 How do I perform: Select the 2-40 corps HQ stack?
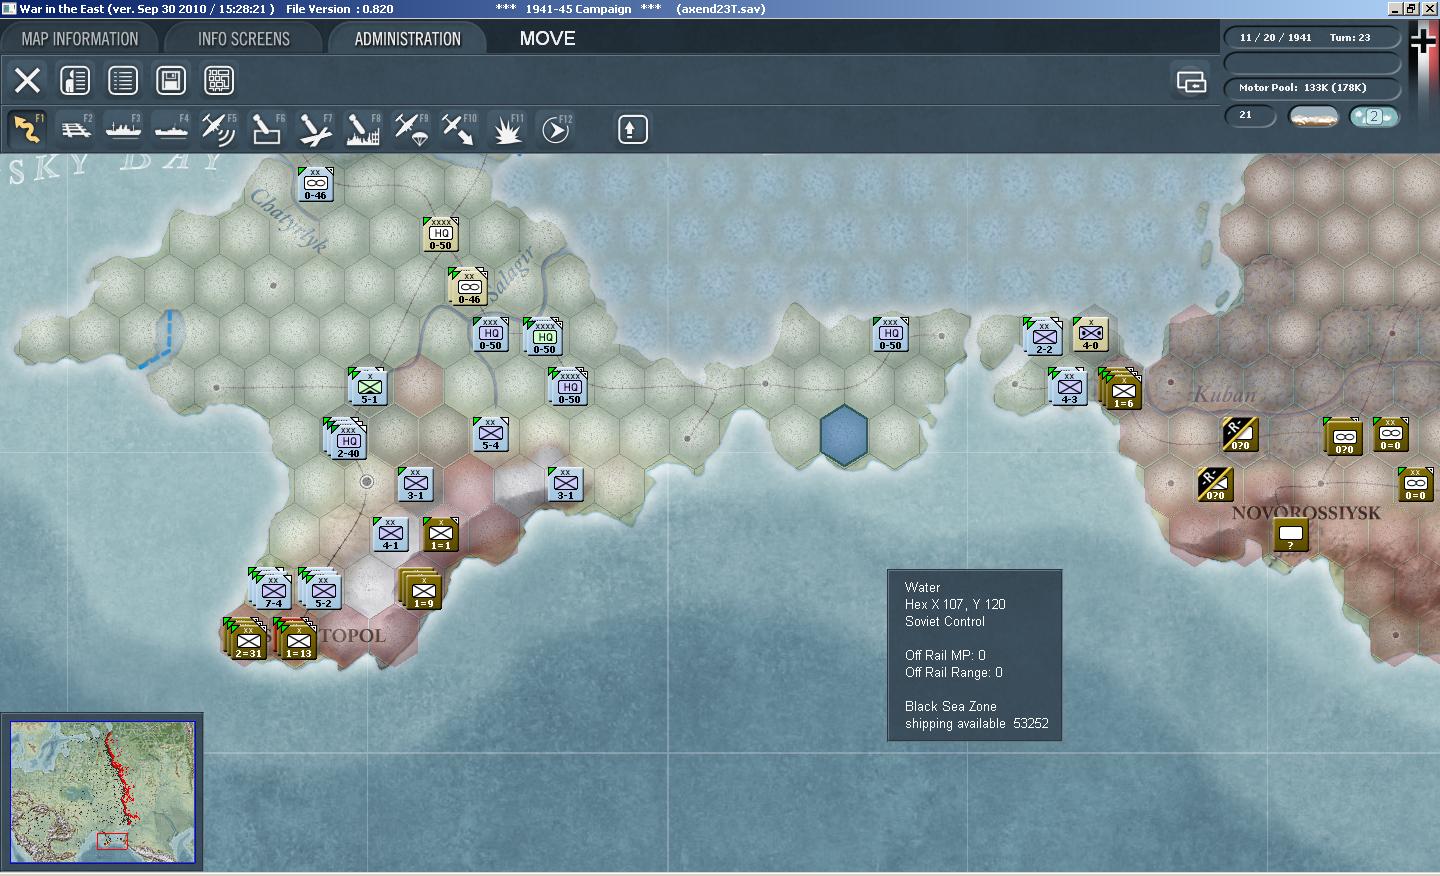click(347, 440)
